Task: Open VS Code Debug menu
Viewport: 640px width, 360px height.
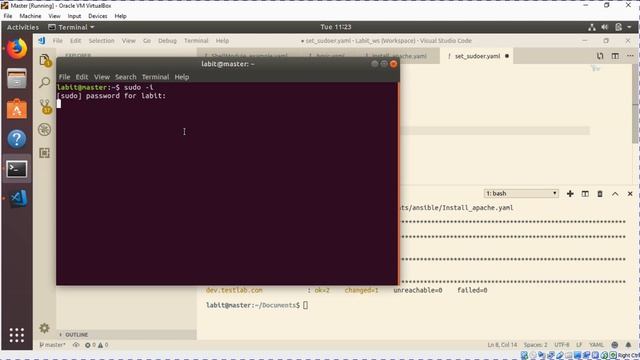Action: click(167, 41)
